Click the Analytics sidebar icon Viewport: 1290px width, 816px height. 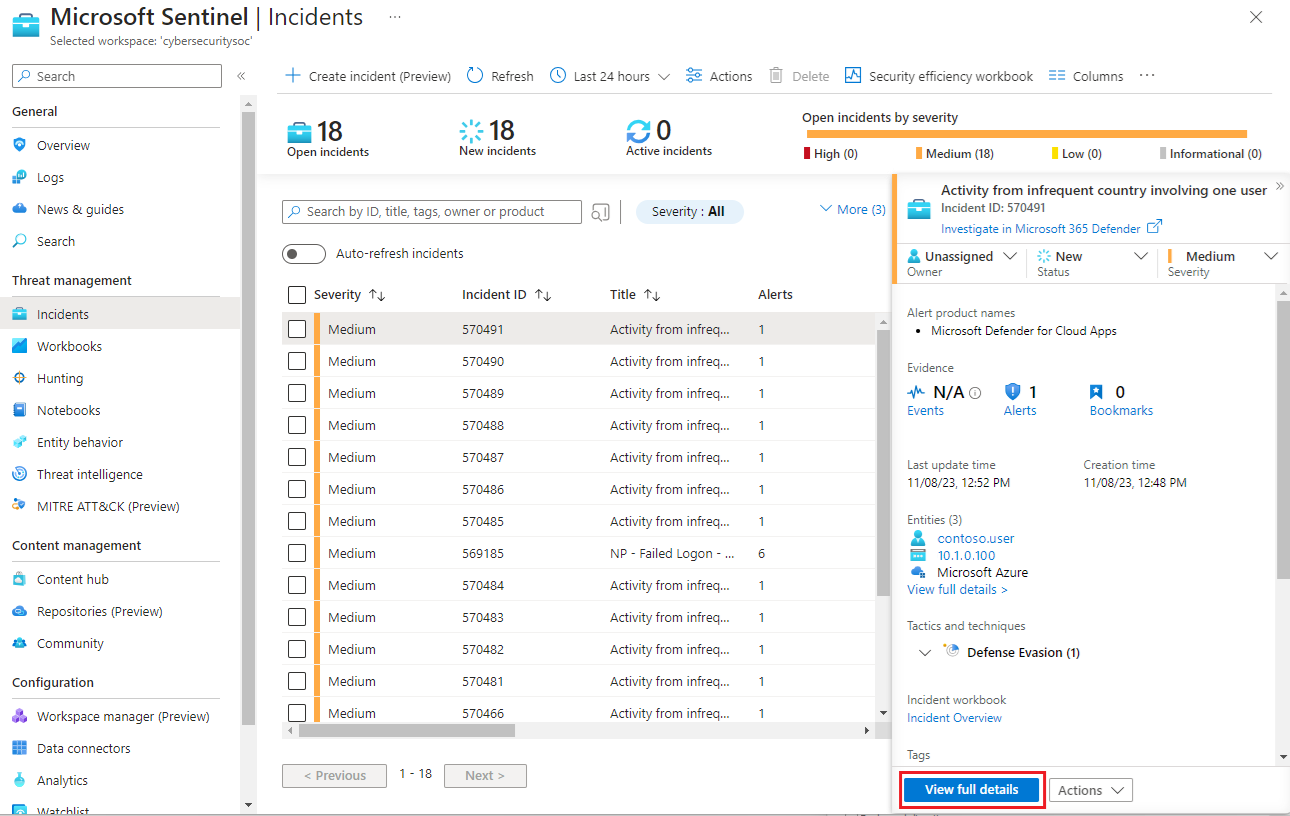[x=19, y=780]
